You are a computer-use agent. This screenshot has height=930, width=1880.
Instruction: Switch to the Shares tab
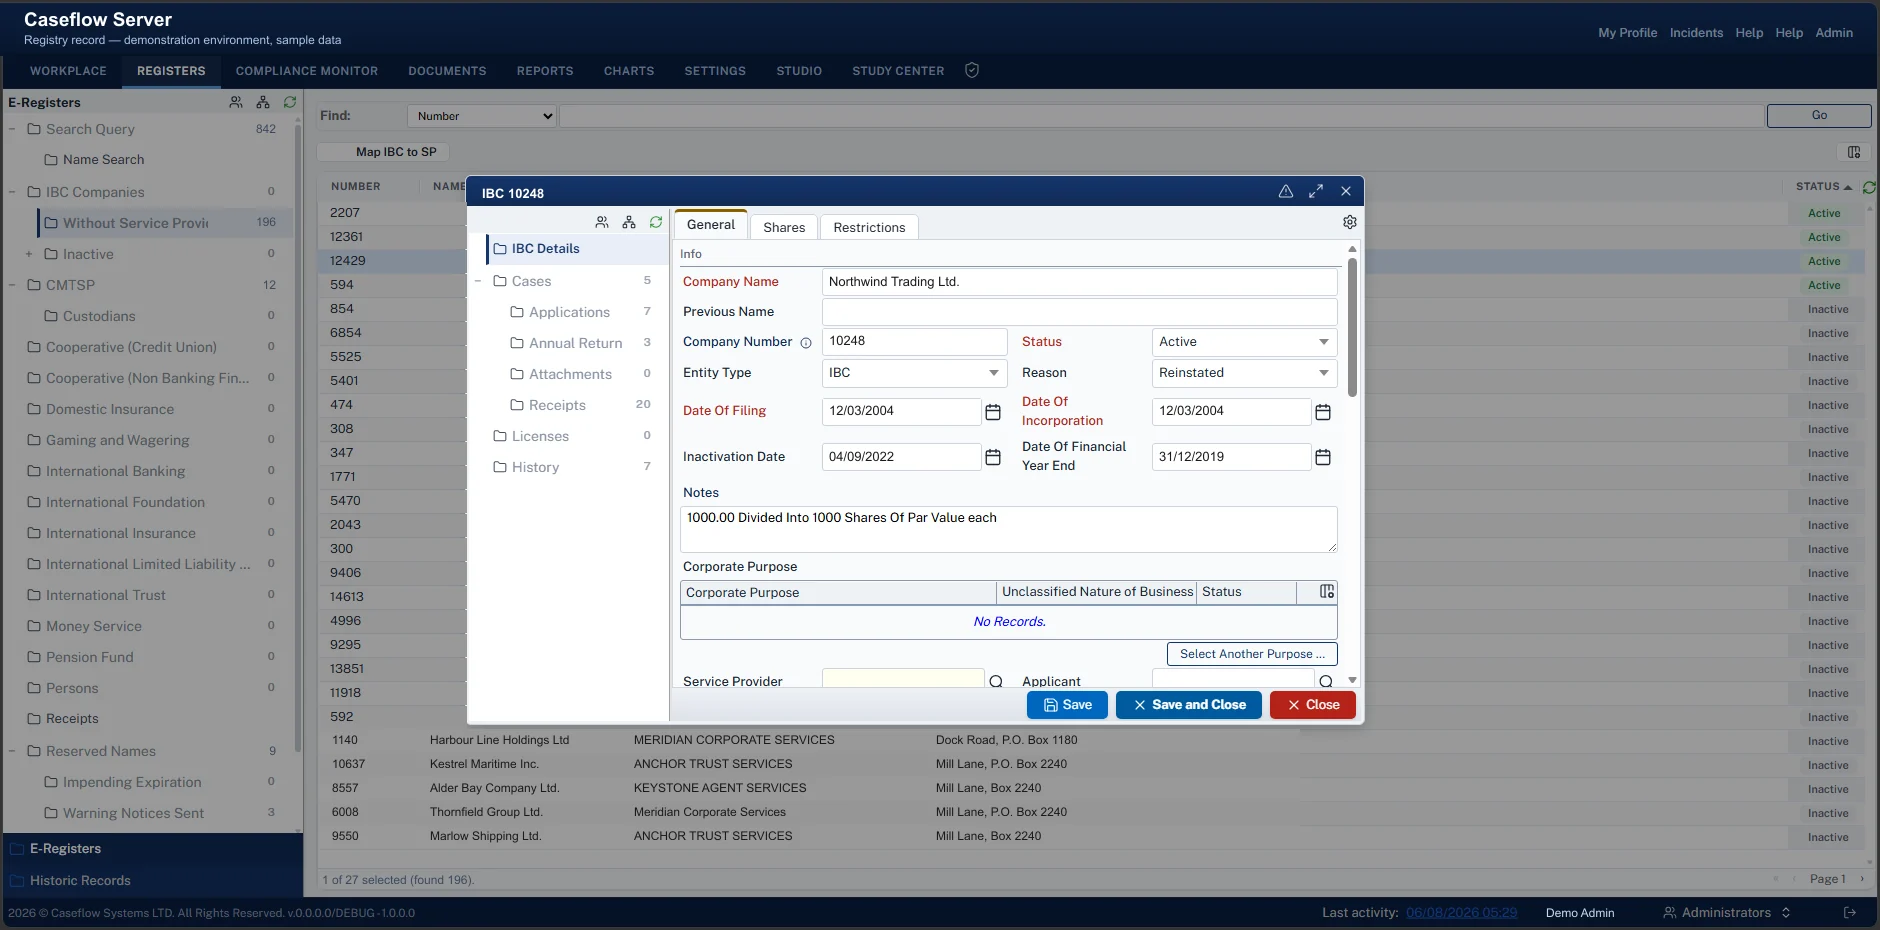pos(784,227)
